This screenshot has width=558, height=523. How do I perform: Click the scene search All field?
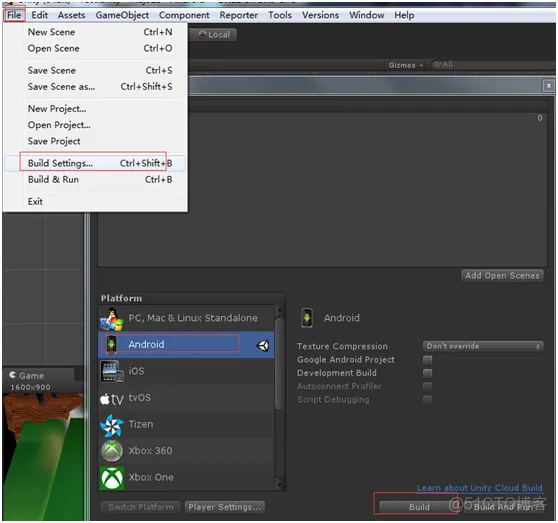493,65
